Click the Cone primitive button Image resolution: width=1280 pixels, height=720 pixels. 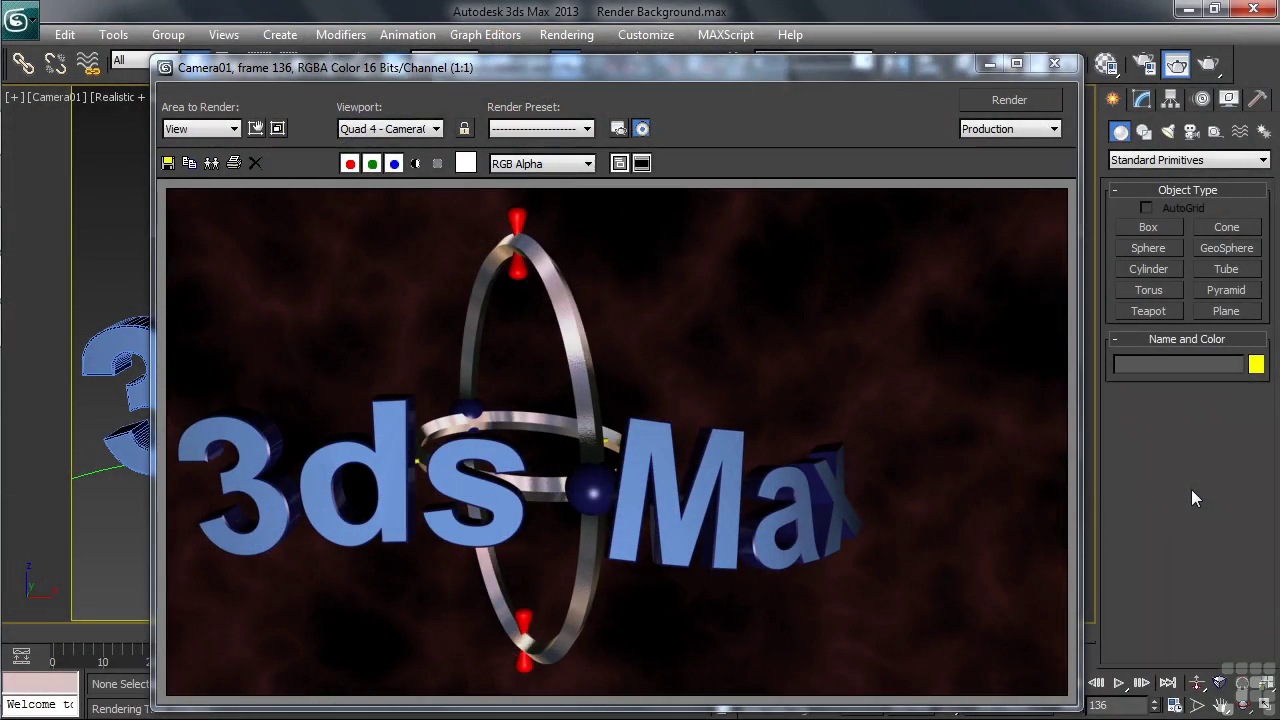pos(1226,227)
